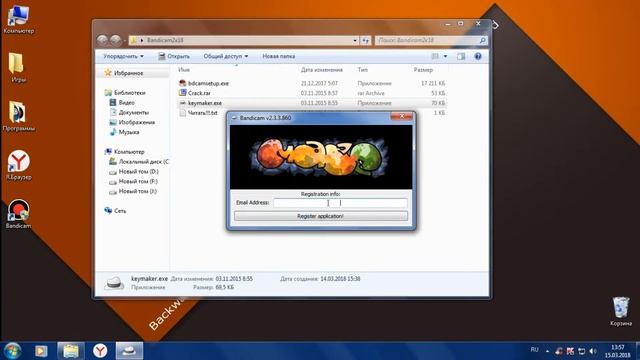Sort by the Тип column header
Viewport: 640px width, 360px height.
click(x=362, y=70)
